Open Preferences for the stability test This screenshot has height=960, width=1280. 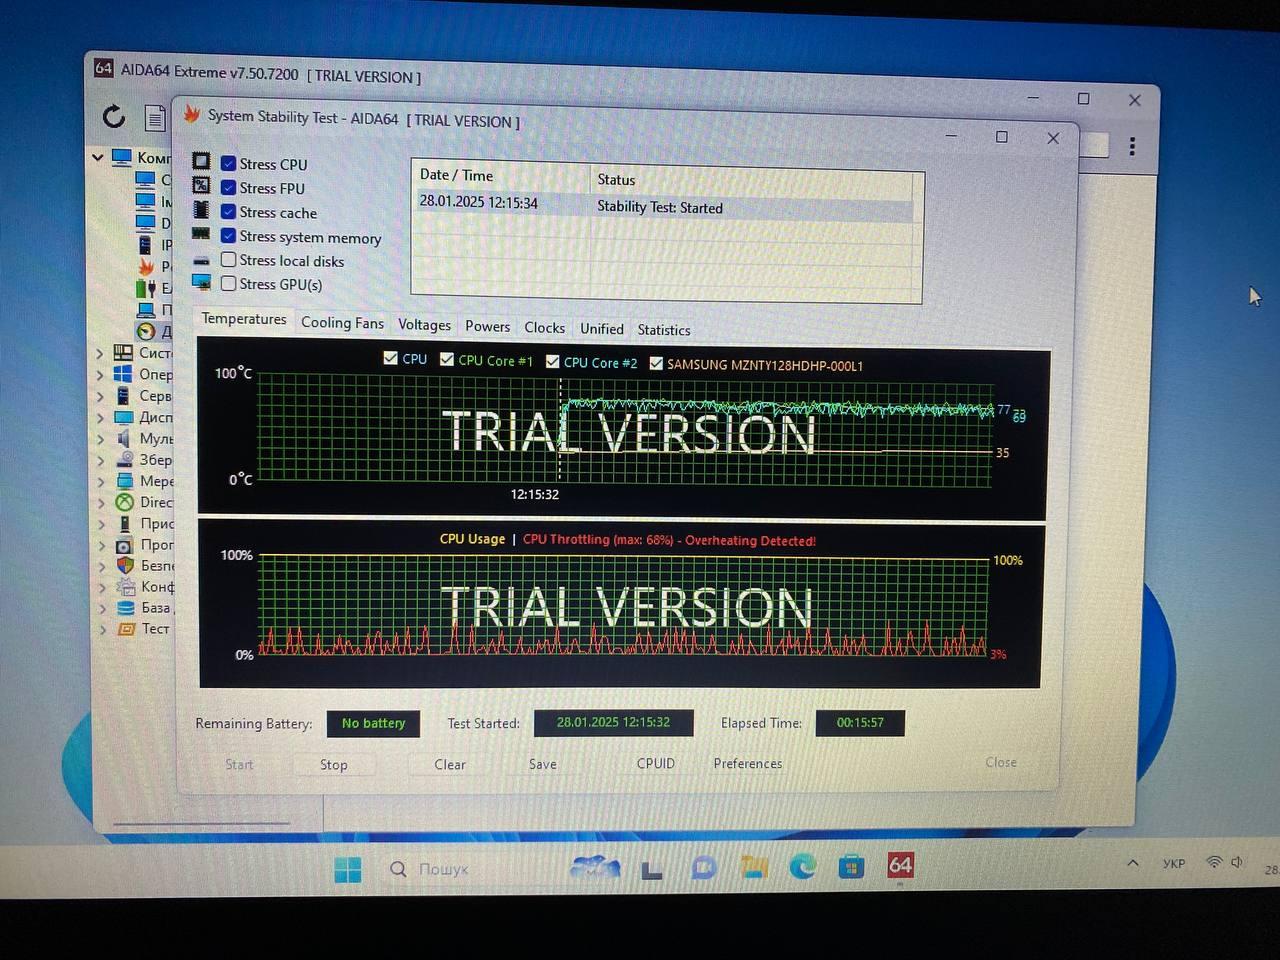click(x=748, y=763)
